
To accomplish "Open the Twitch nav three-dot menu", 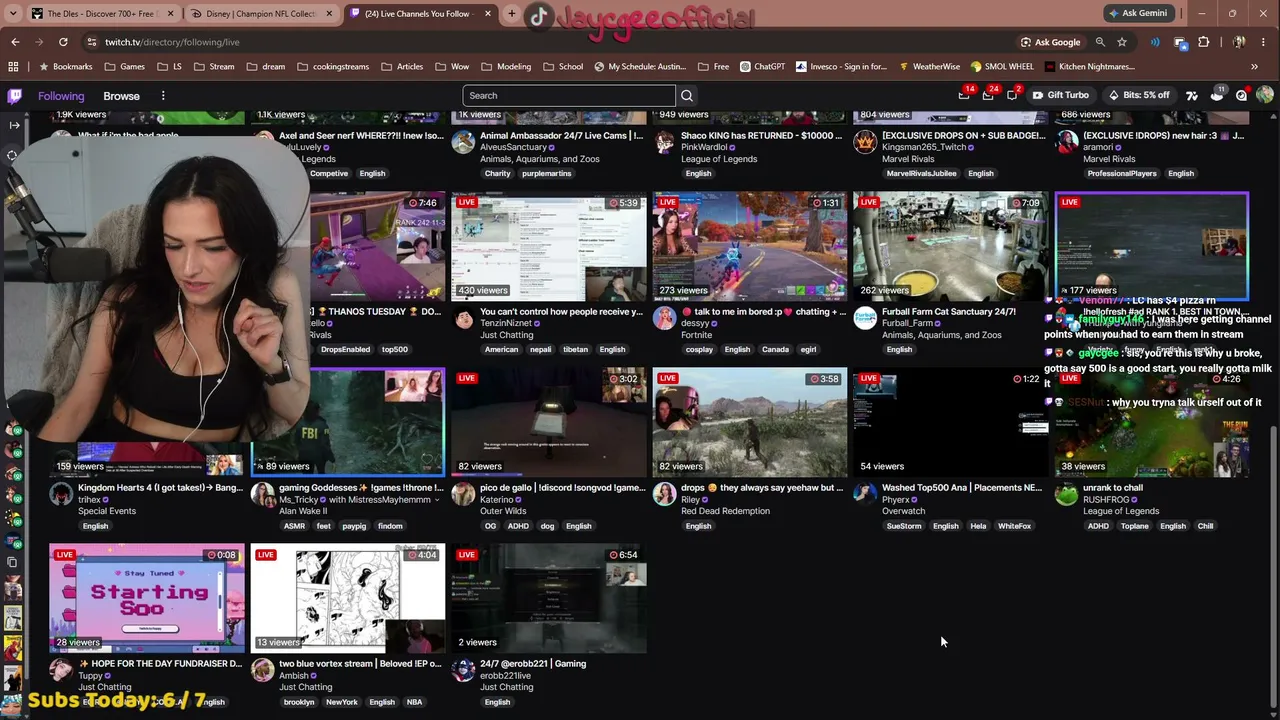I will click(163, 96).
